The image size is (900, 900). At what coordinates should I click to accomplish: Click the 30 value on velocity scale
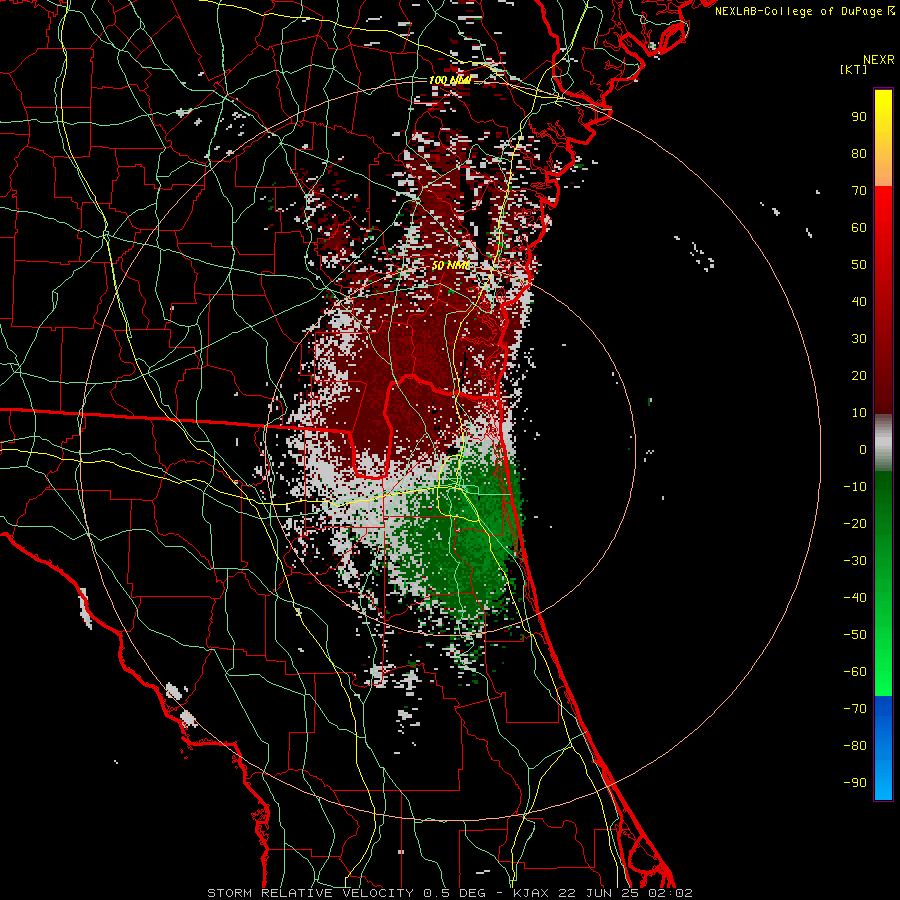click(859, 339)
